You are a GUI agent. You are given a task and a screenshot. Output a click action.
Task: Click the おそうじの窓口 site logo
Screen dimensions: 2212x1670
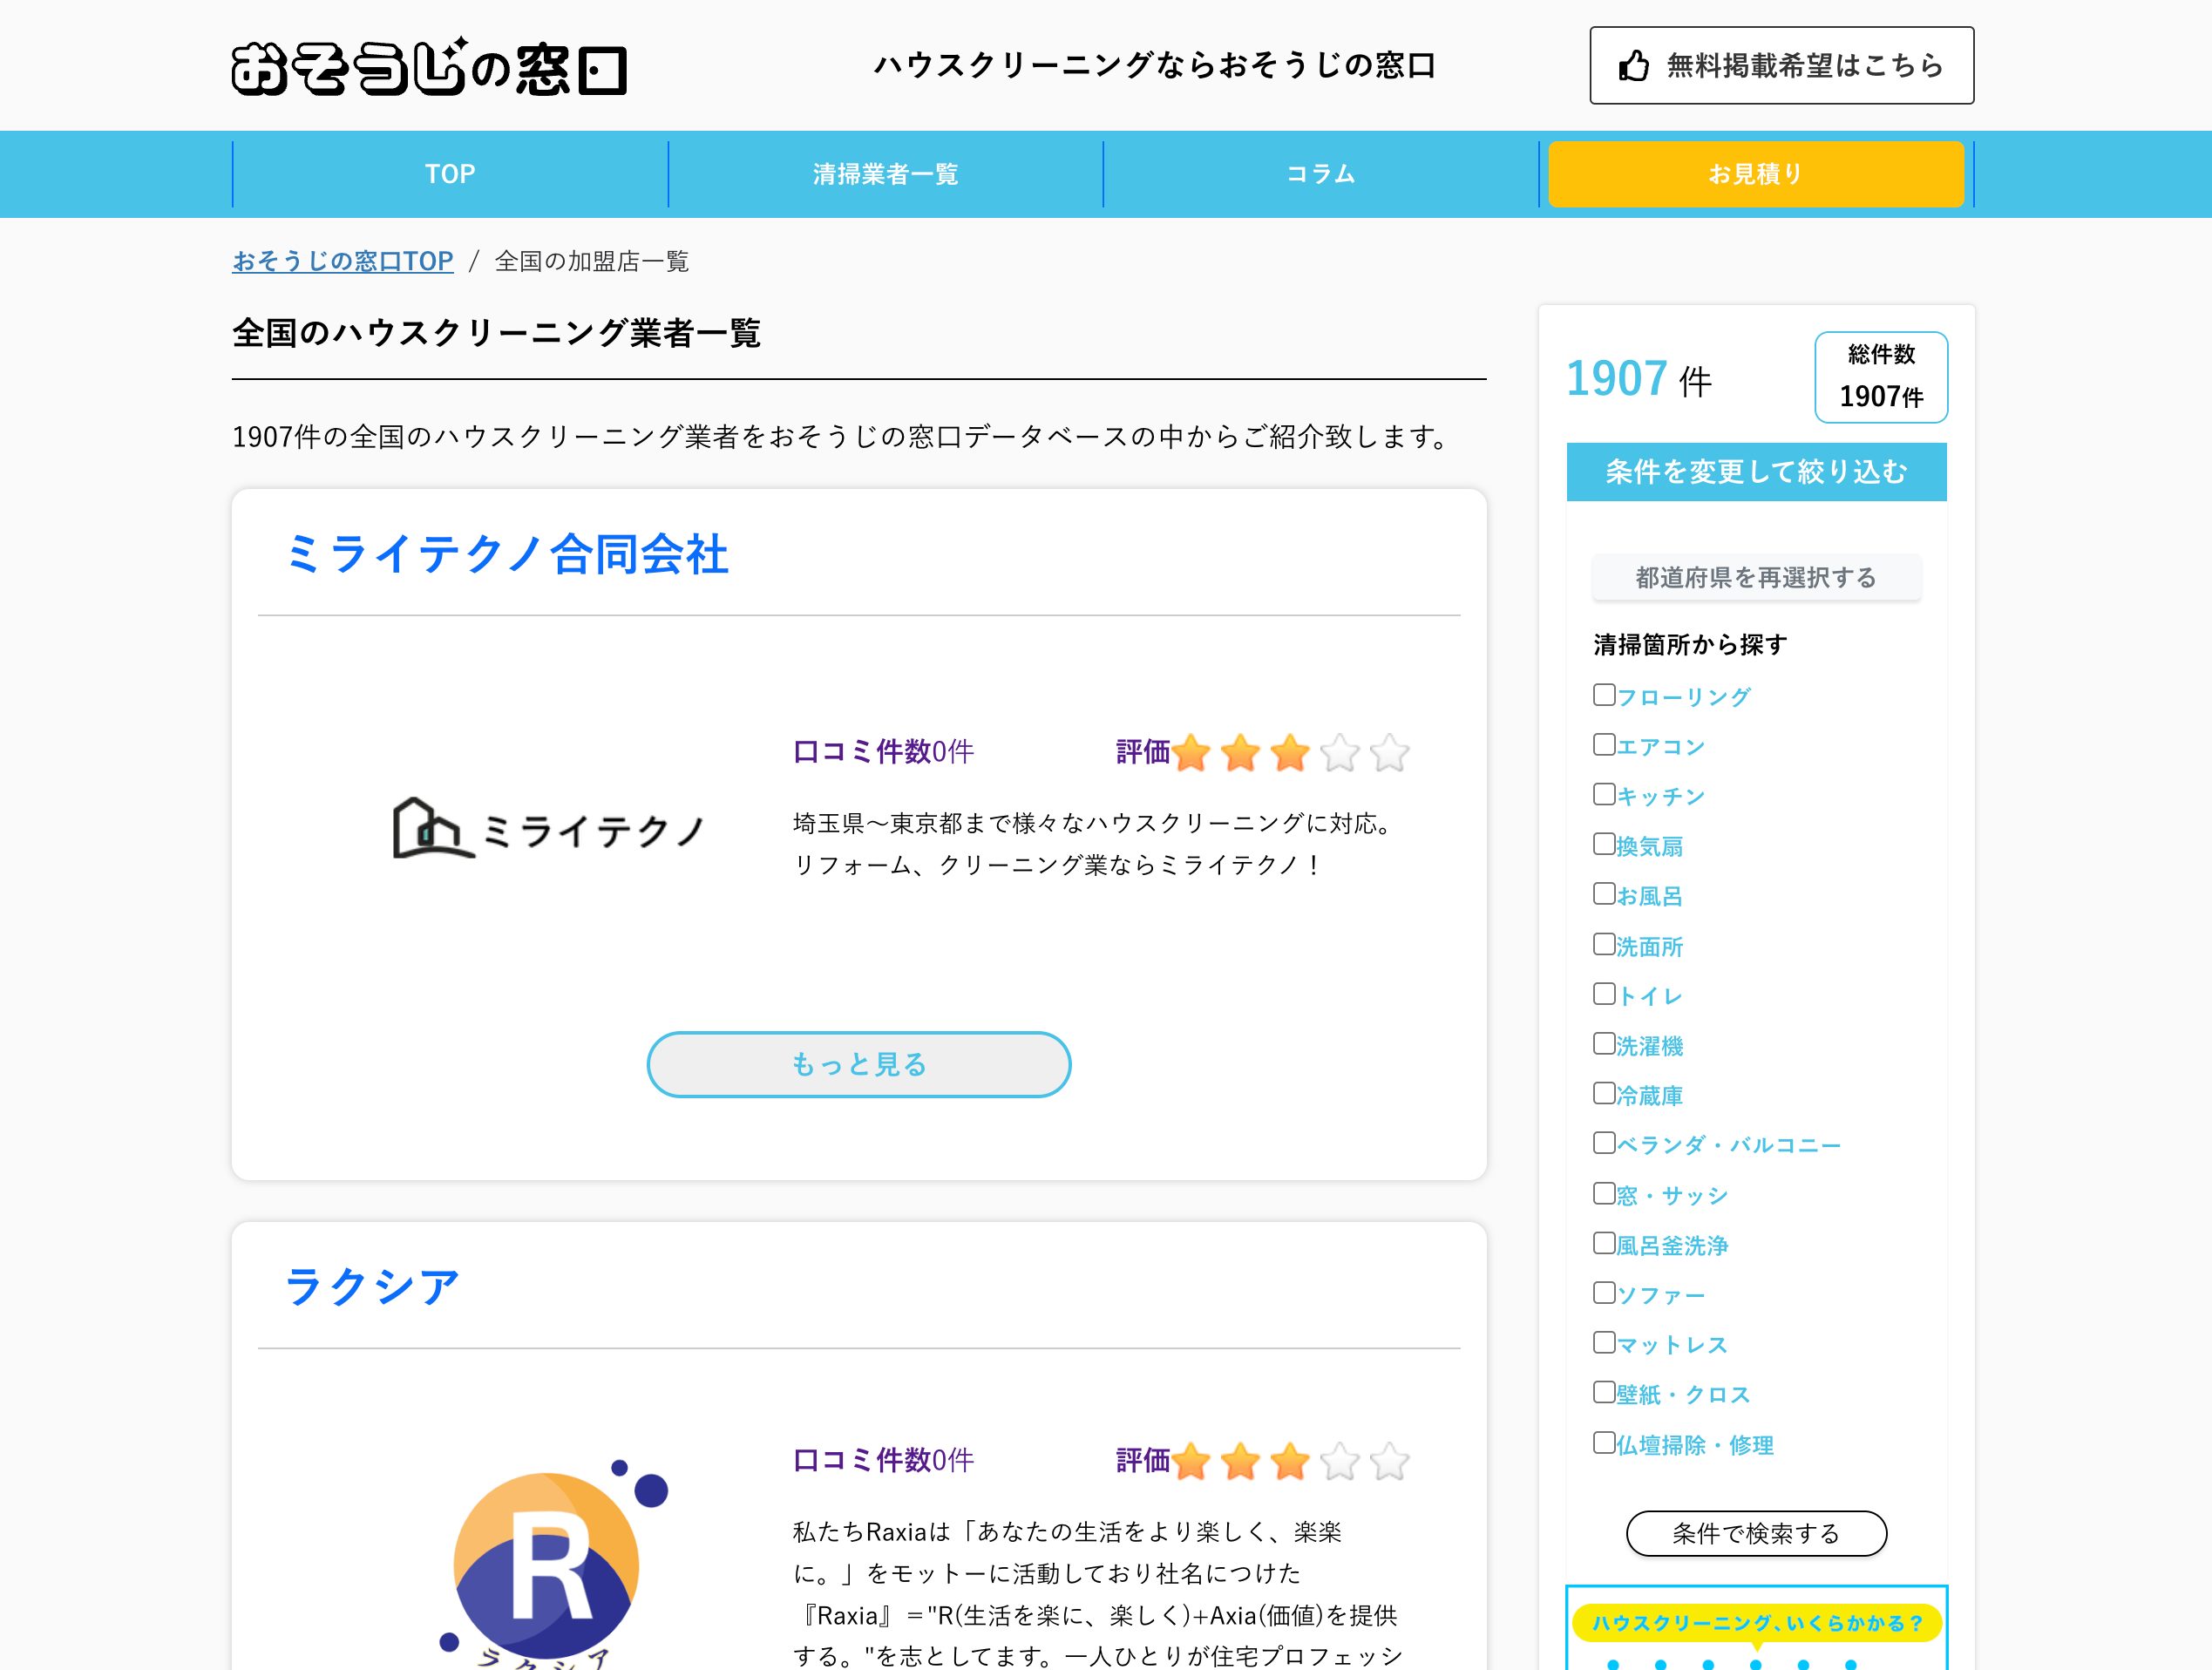[x=429, y=67]
